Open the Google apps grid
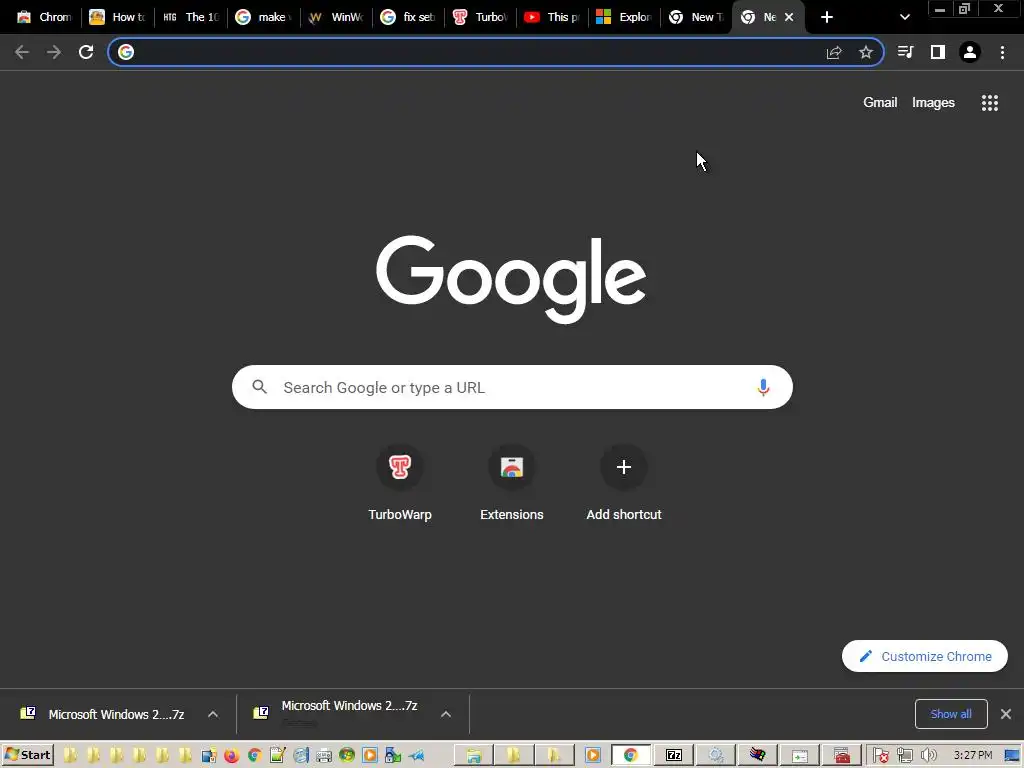The width and height of the screenshot is (1024, 768). click(x=990, y=103)
